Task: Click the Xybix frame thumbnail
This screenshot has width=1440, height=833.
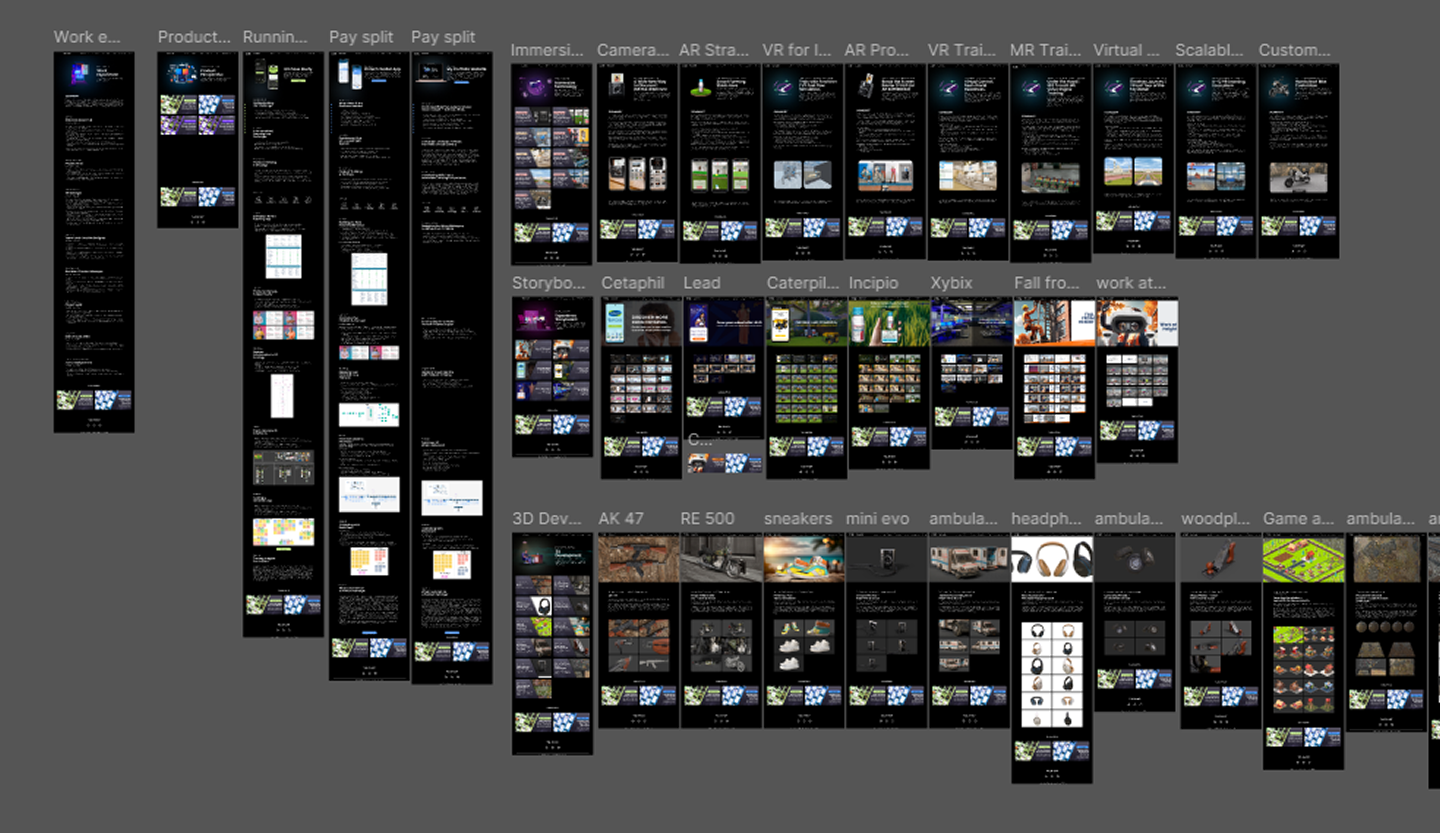Action: tap(971, 373)
